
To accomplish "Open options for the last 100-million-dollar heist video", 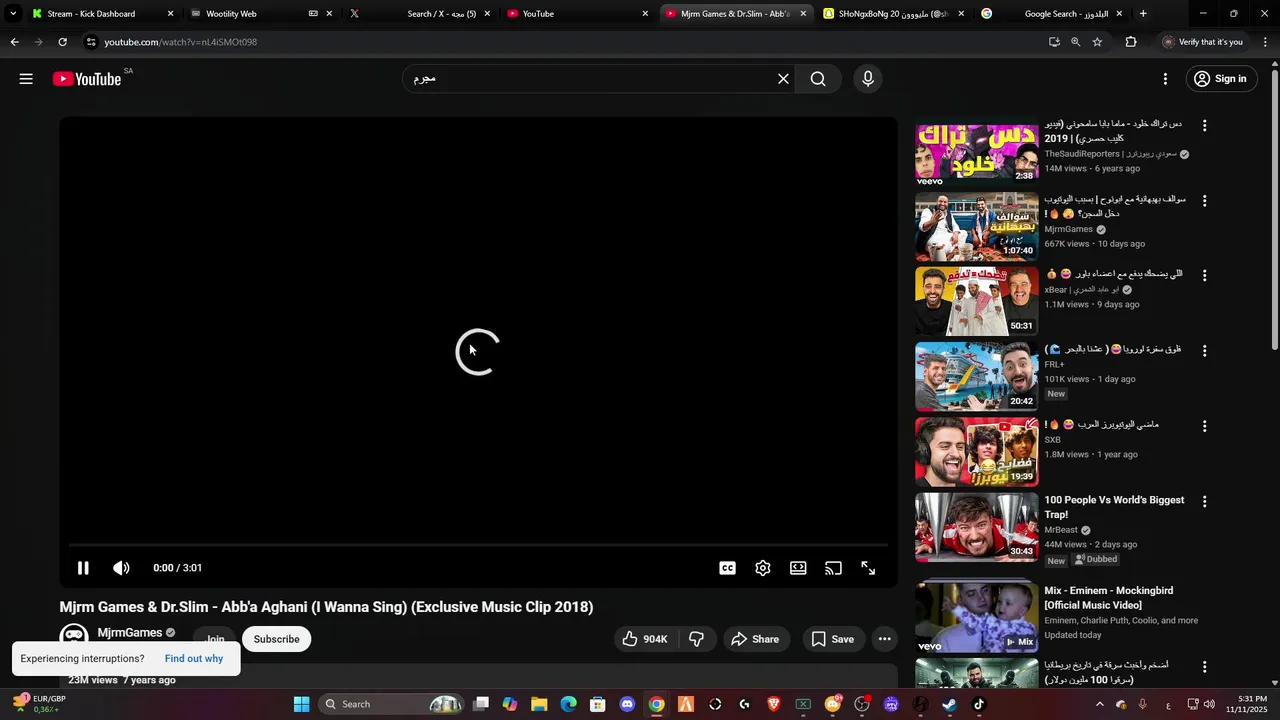I will (x=1204, y=667).
